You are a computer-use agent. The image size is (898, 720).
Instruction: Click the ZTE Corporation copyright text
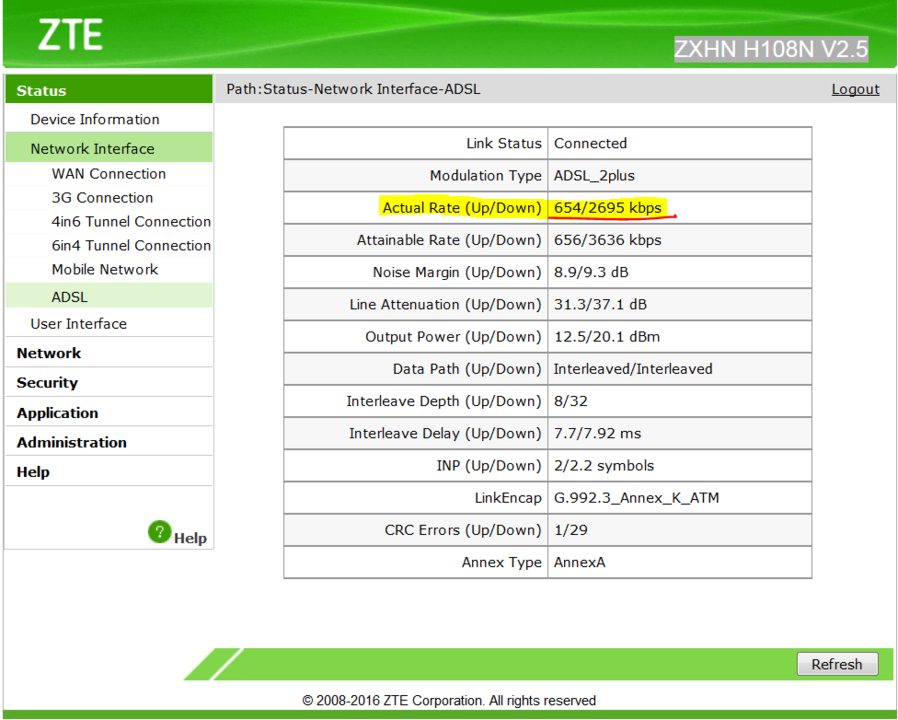[449, 700]
